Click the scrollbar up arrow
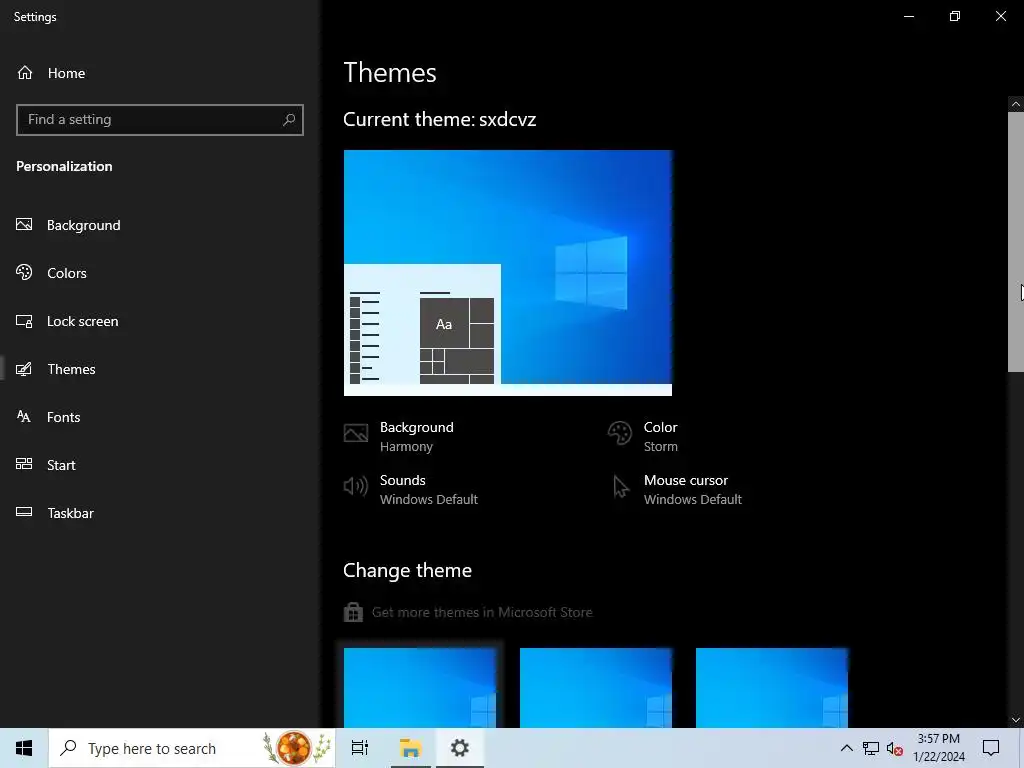This screenshot has height=768, width=1024. pyautogui.click(x=1016, y=104)
